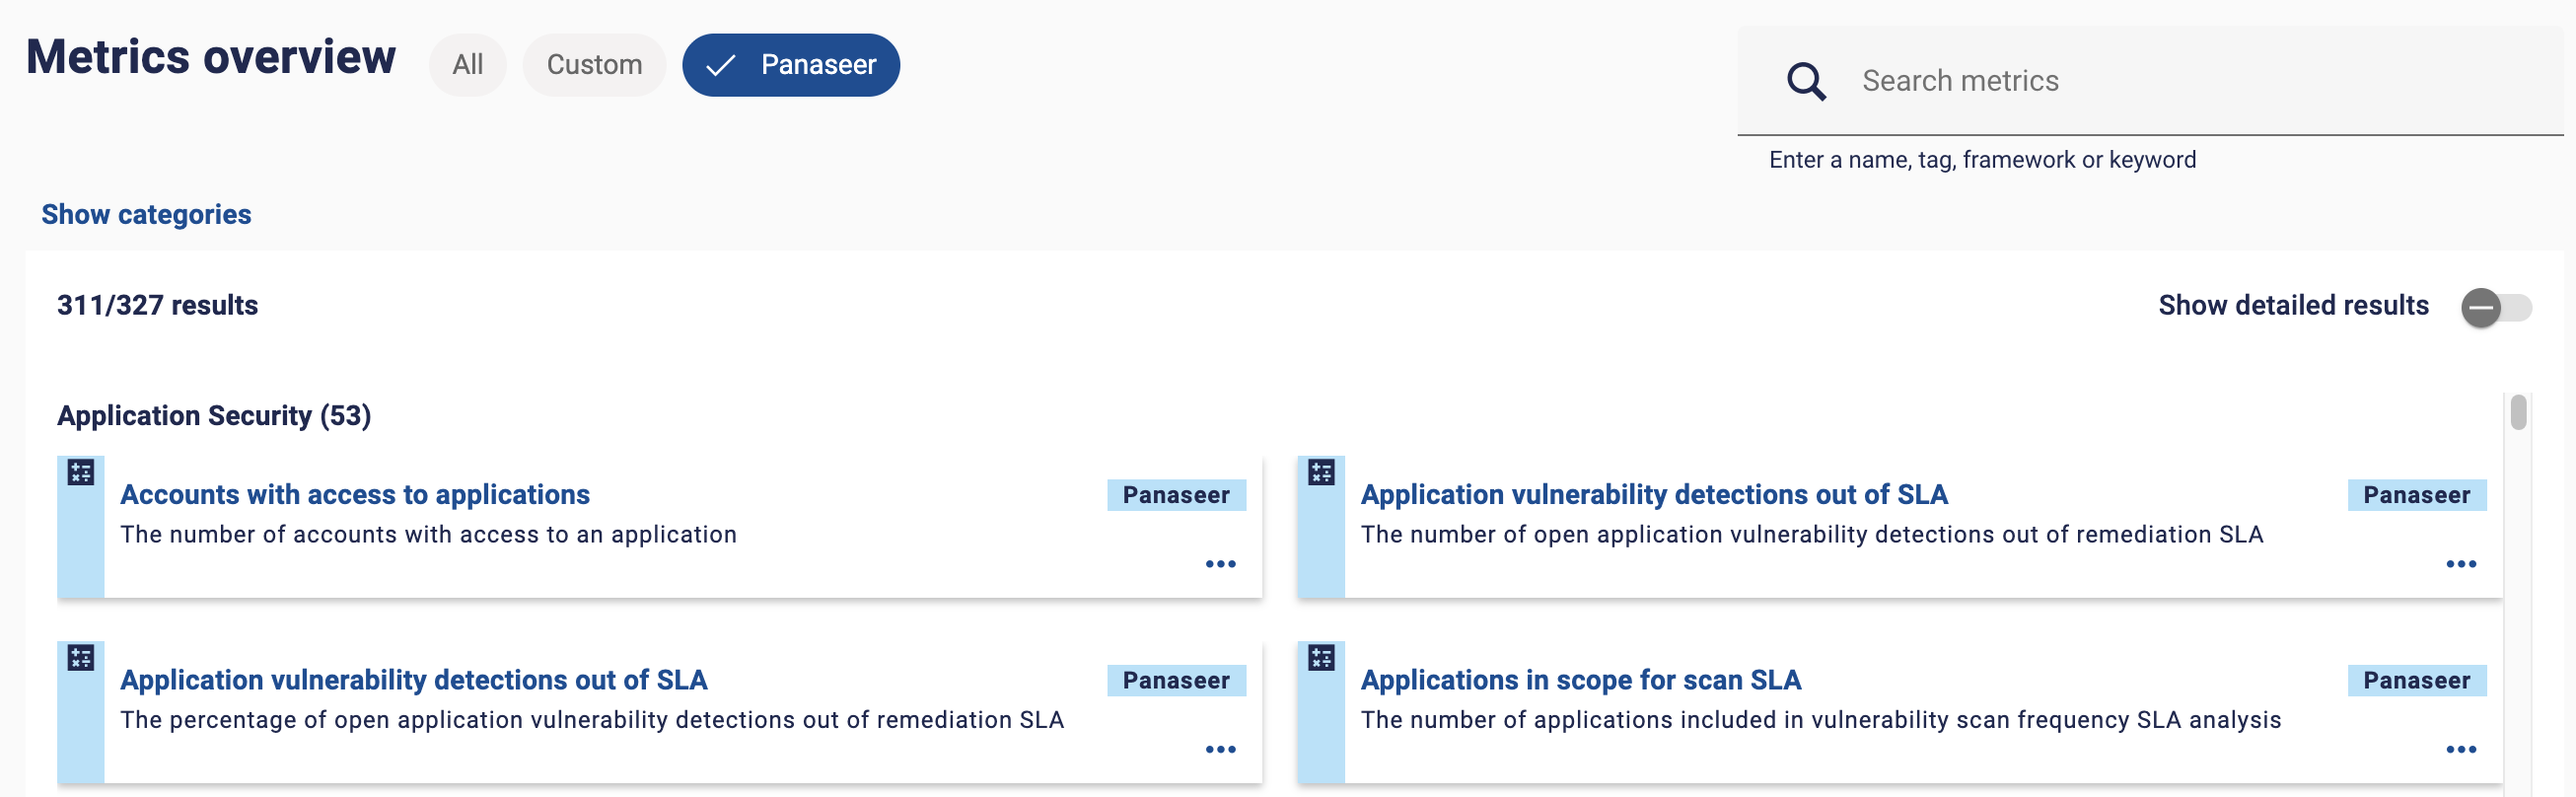Open Applications in scope for scan SLA
Image resolution: width=2576 pixels, height=797 pixels.
(x=1581, y=680)
